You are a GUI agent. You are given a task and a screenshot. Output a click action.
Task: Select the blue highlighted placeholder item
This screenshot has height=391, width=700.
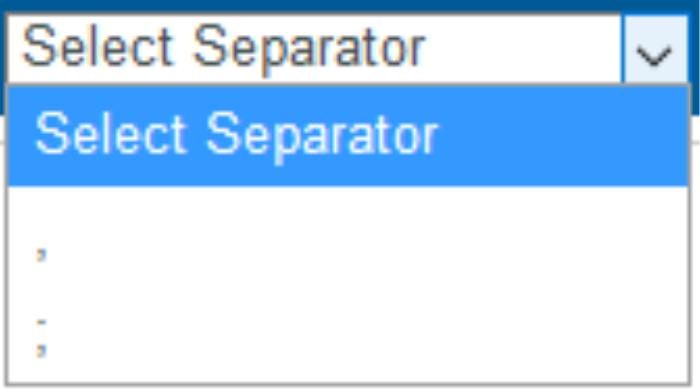[x=348, y=137]
